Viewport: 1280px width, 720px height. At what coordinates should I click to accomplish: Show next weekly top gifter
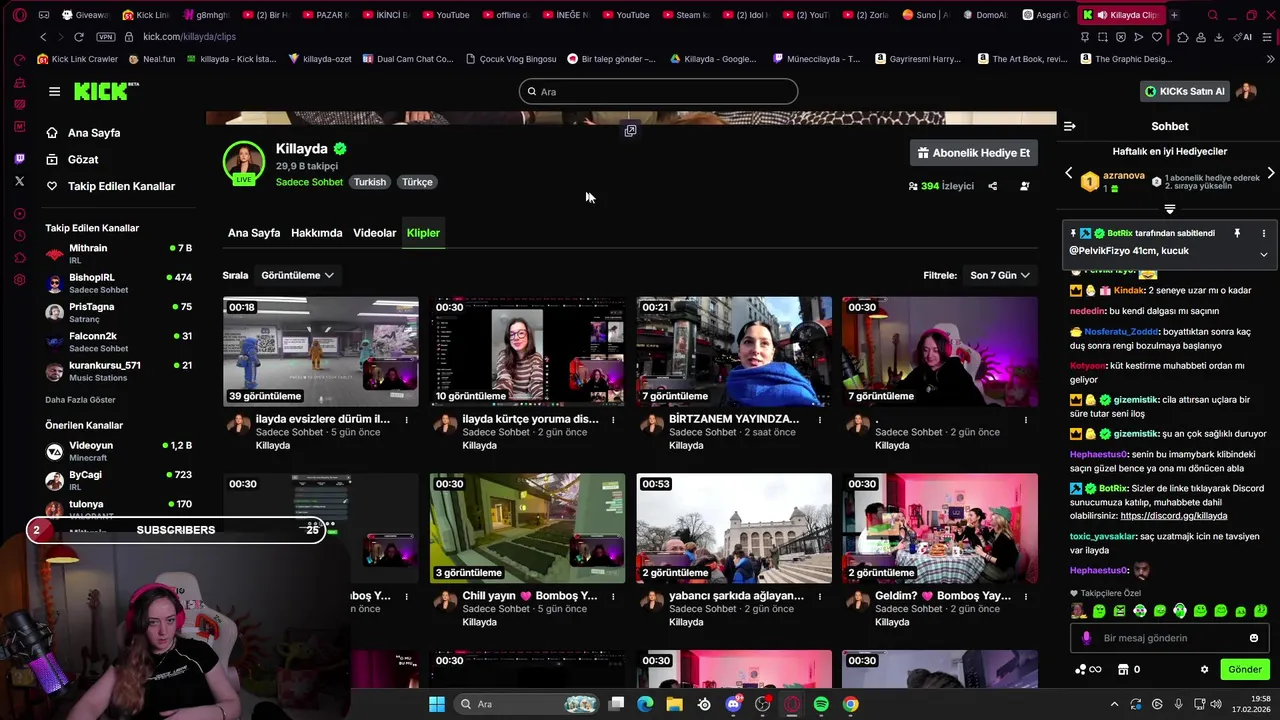tap(1271, 173)
